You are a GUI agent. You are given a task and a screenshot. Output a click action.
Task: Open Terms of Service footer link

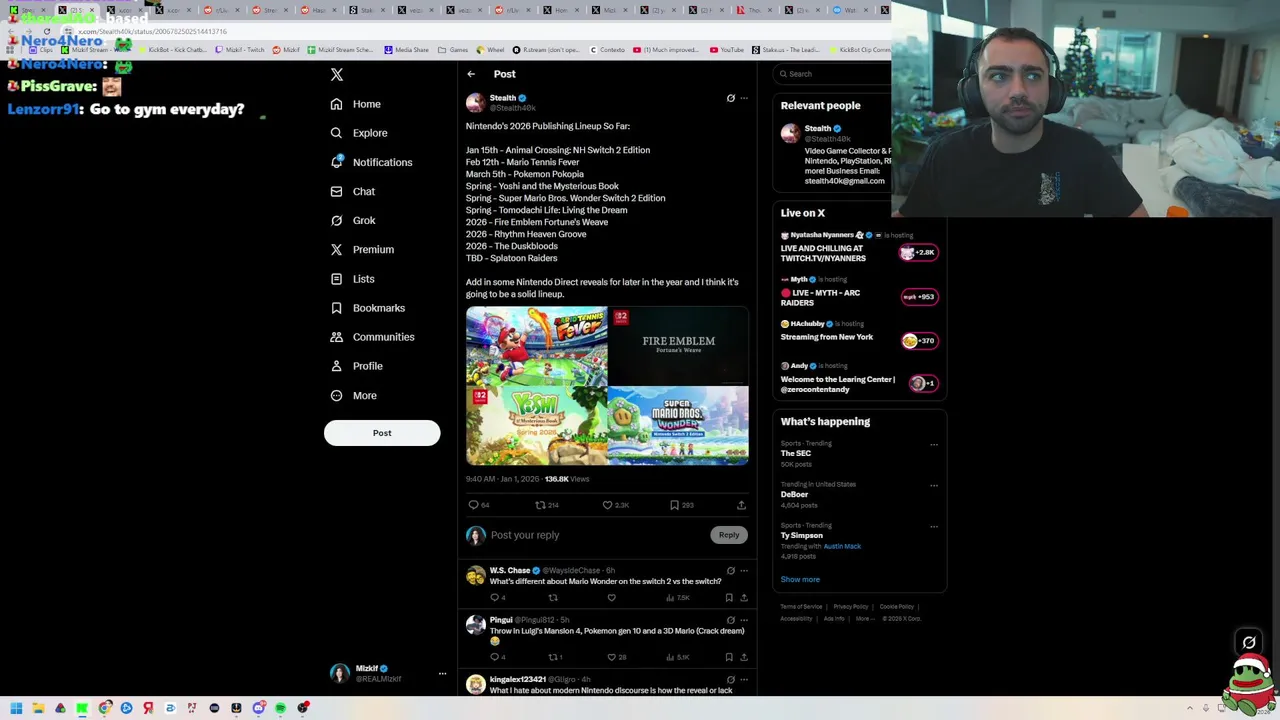(x=801, y=607)
